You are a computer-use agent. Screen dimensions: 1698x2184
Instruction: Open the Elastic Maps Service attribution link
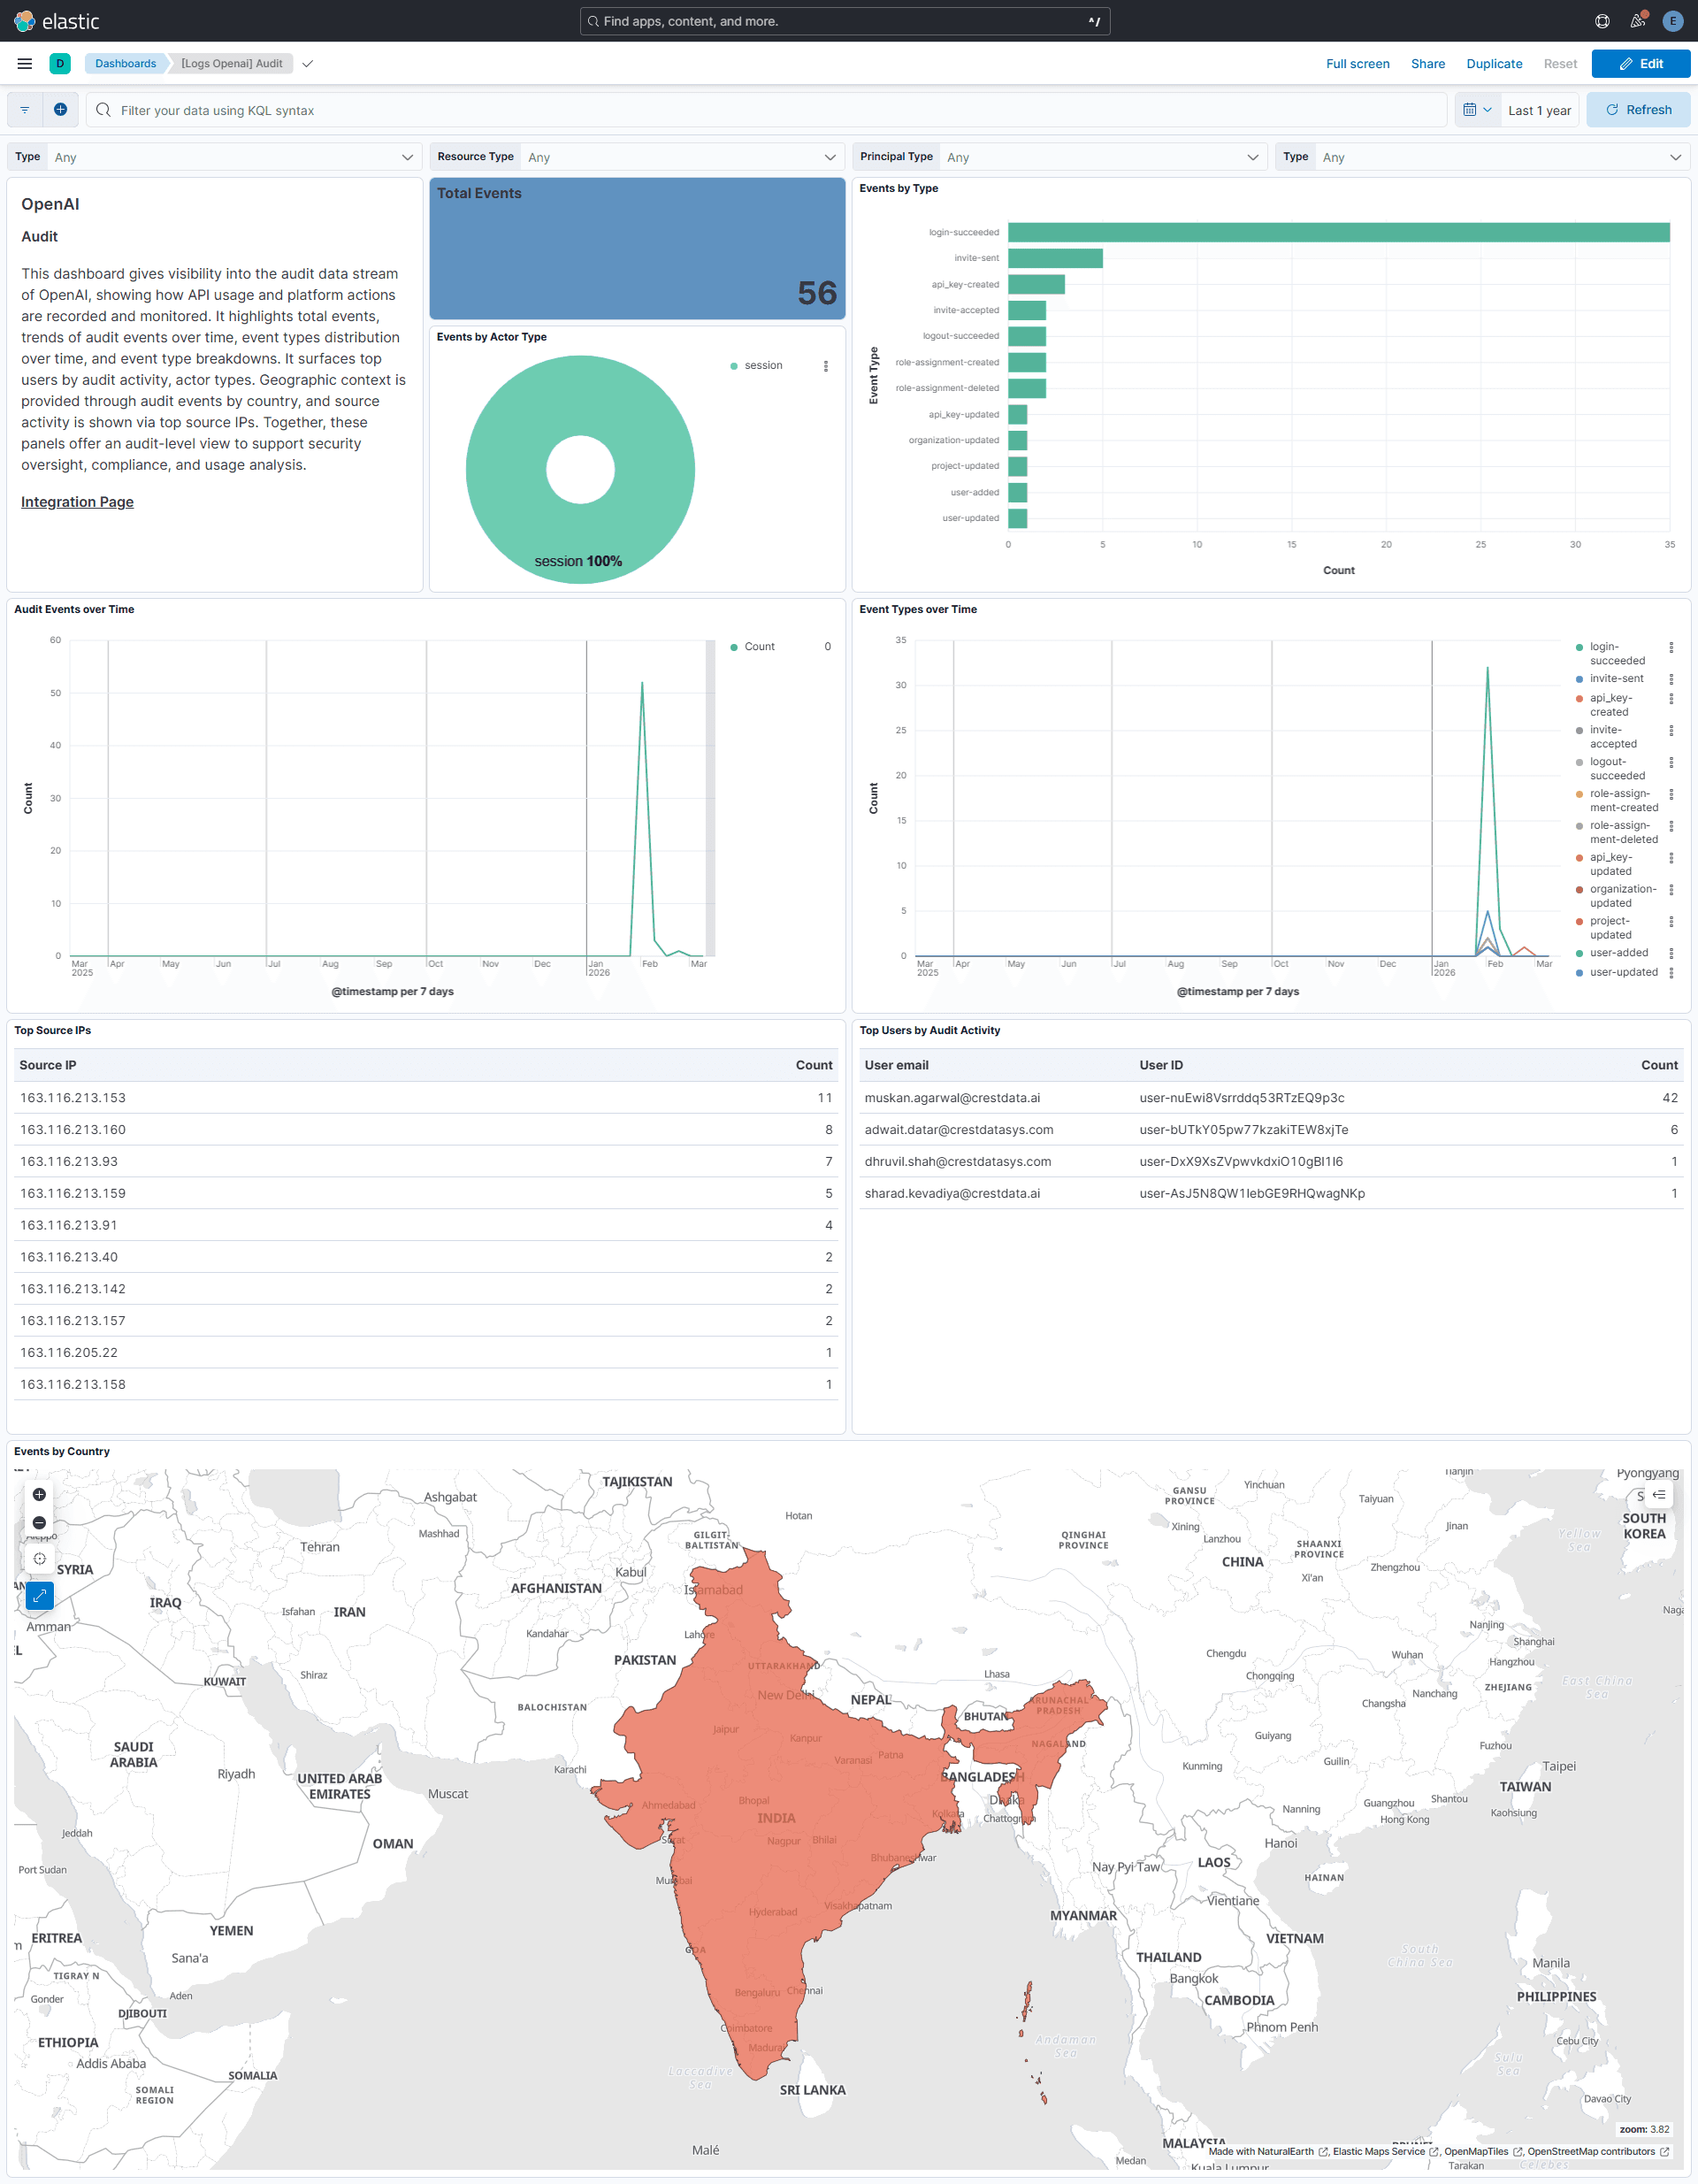(x=1385, y=2152)
